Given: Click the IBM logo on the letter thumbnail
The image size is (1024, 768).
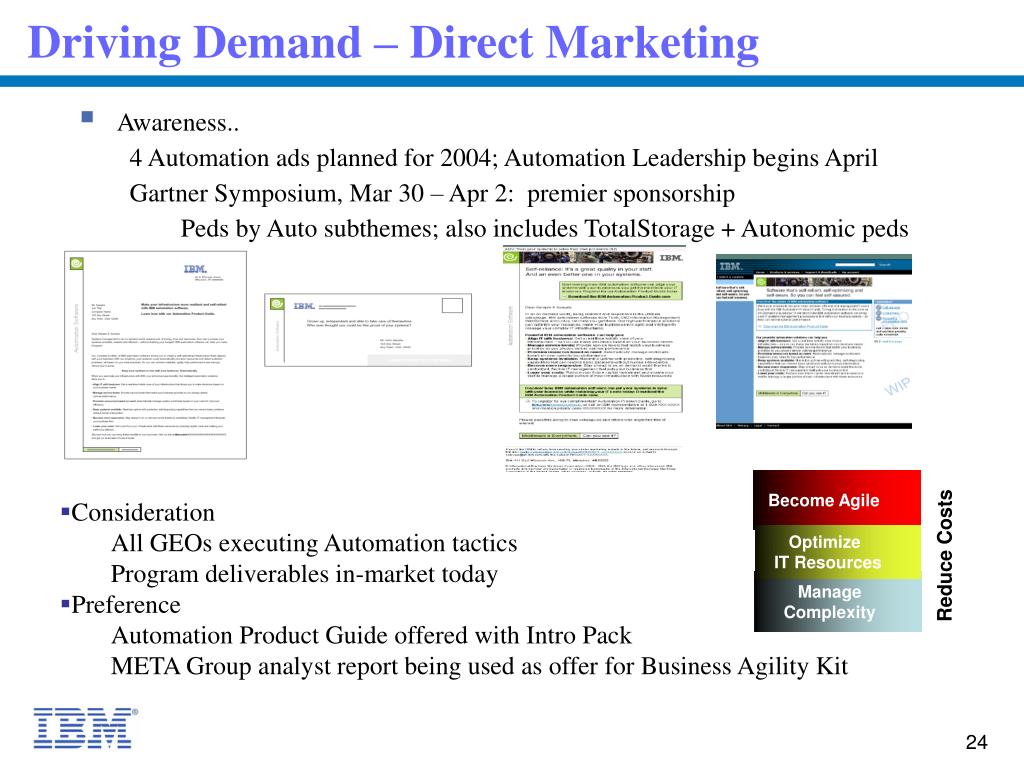Looking at the screenshot, I should tap(195, 269).
